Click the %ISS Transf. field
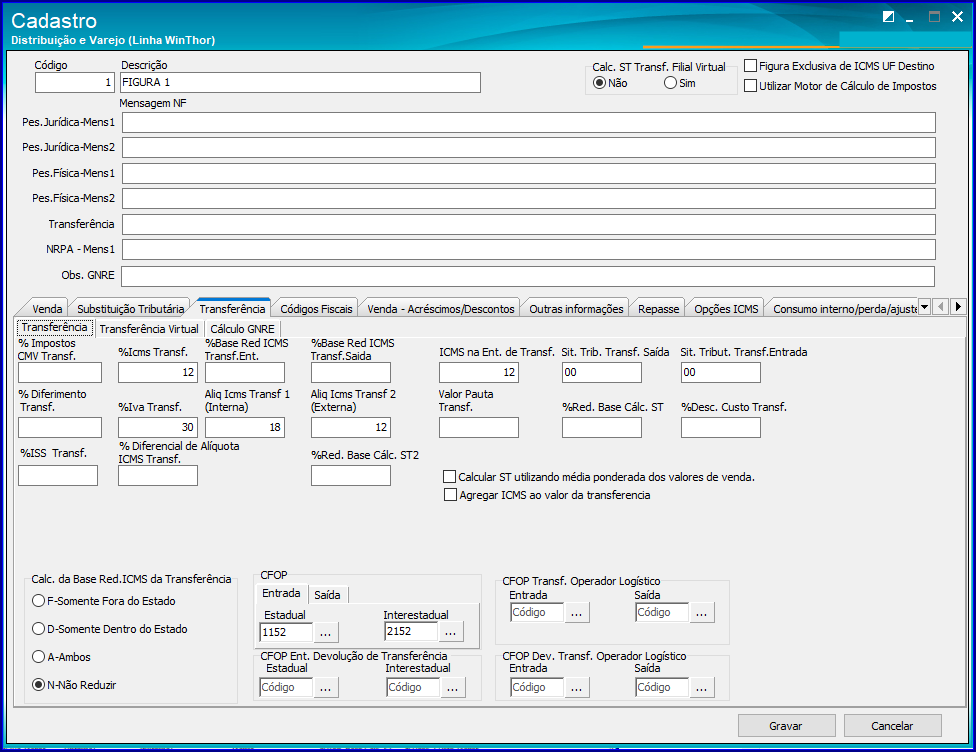Image resolution: width=976 pixels, height=752 pixels. click(x=58, y=476)
